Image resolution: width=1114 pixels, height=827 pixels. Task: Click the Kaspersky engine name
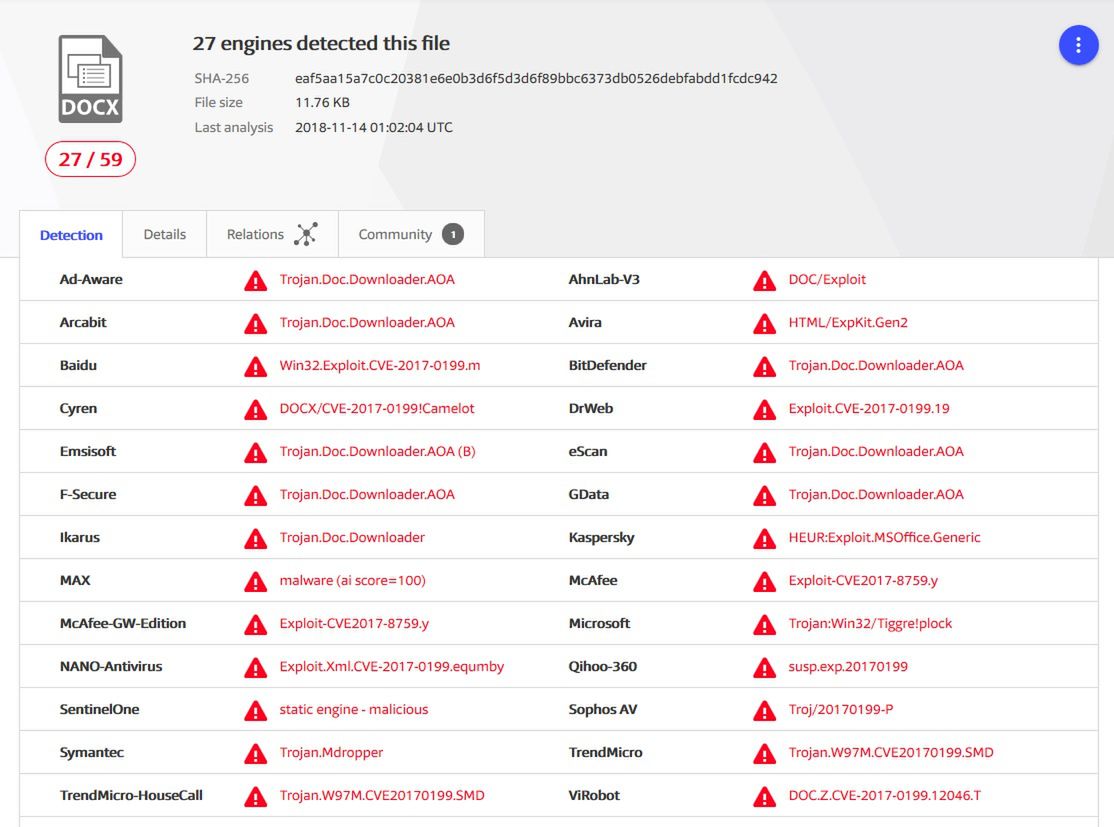click(602, 537)
